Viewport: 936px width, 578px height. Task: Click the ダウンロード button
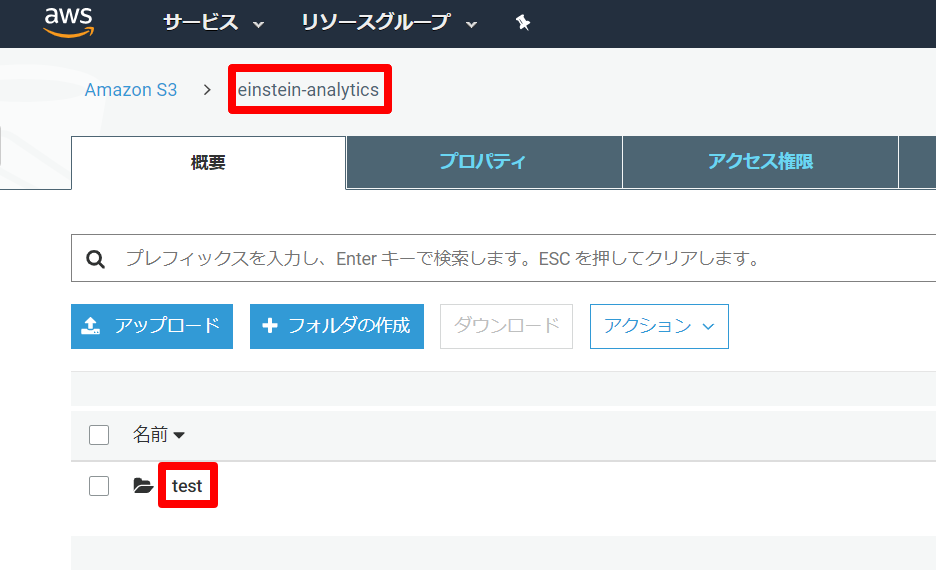pyautogui.click(x=506, y=326)
